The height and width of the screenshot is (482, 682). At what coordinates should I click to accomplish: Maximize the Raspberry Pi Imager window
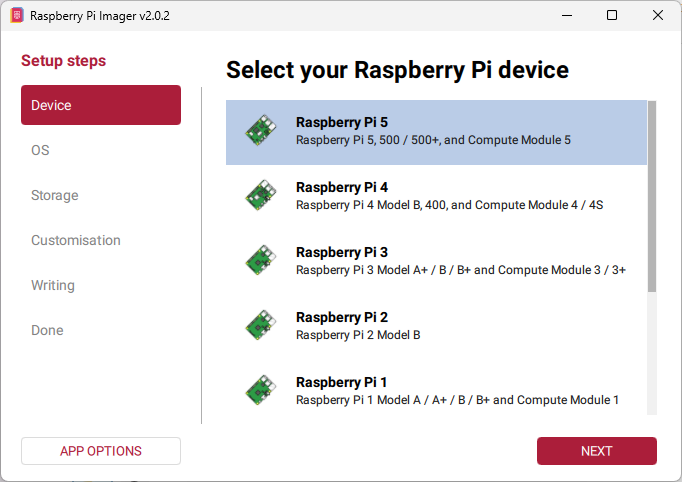tap(612, 16)
